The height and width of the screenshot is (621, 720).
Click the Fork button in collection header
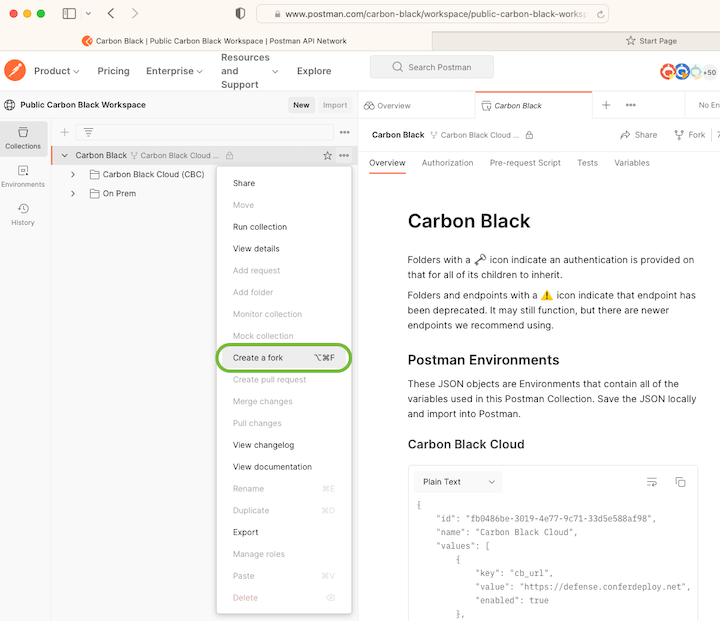coord(690,135)
